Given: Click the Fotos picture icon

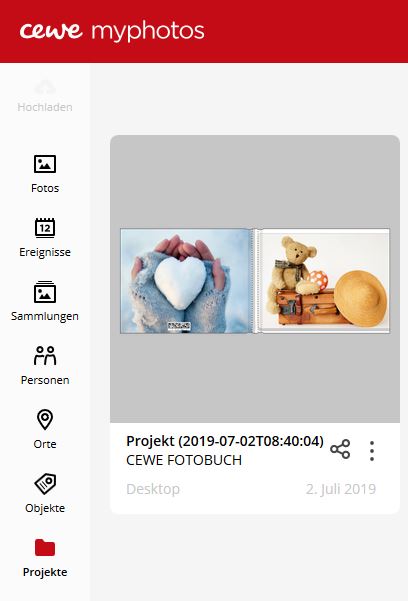Looking at the screenshot, I should (45, 164).
